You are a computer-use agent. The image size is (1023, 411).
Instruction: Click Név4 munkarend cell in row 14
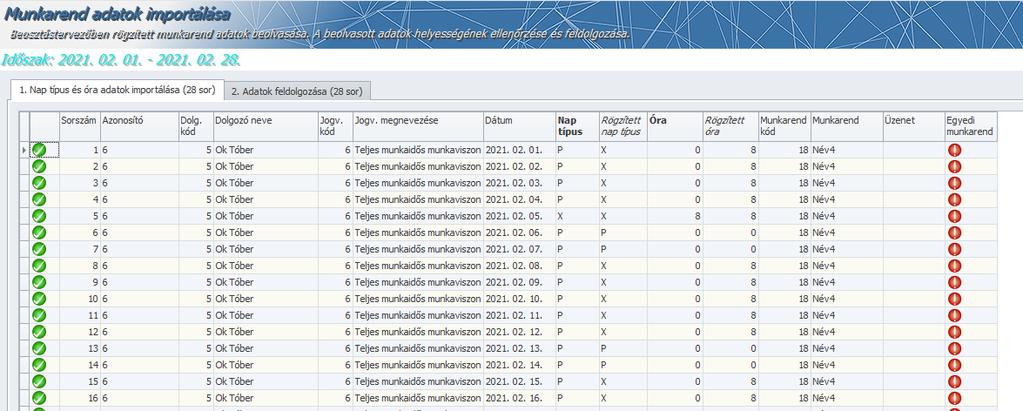[846, 365]
